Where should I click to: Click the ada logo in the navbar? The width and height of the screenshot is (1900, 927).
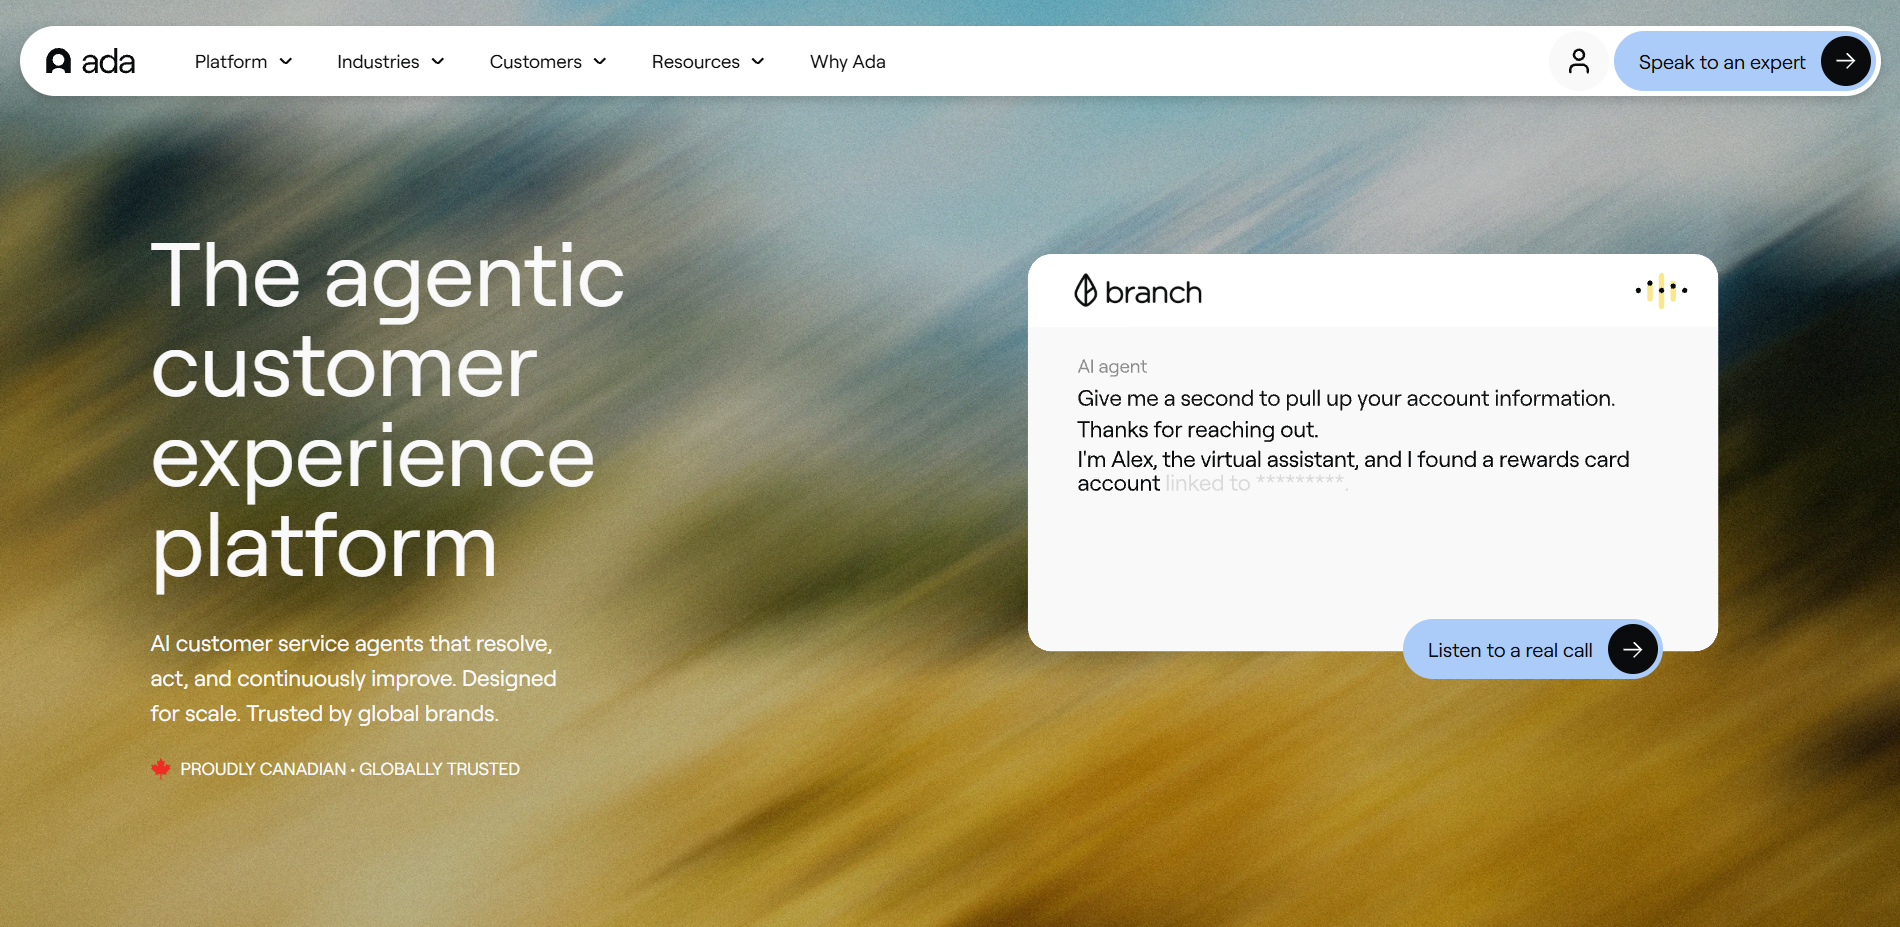[x=90, y=62]
